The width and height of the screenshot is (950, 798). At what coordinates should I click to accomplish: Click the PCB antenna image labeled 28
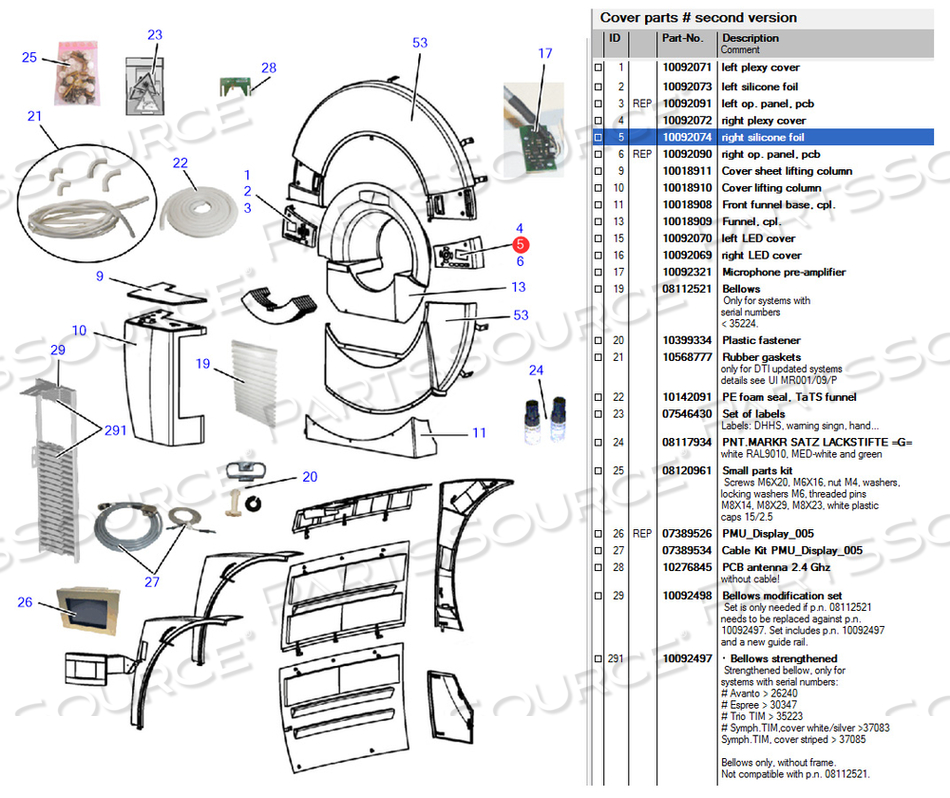[235, 86]
